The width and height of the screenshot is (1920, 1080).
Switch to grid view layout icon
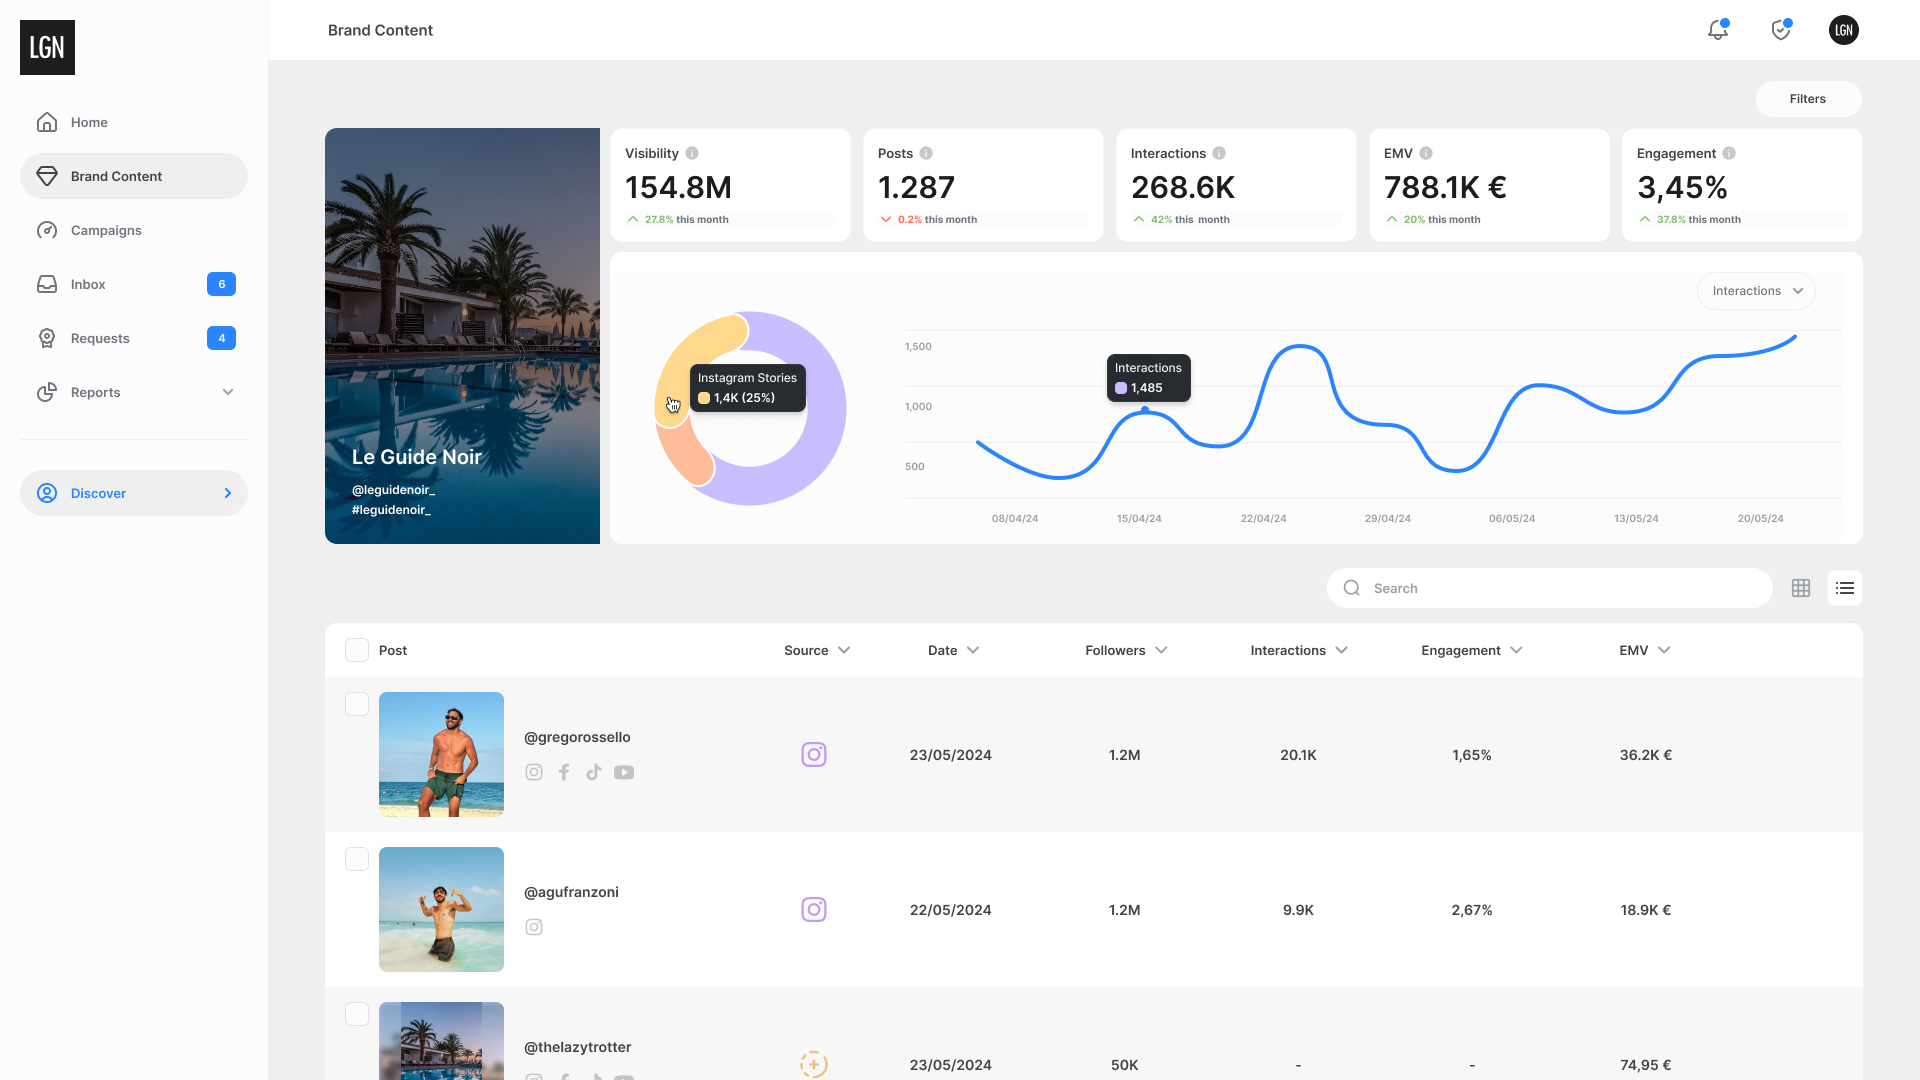coord(1801,588)
